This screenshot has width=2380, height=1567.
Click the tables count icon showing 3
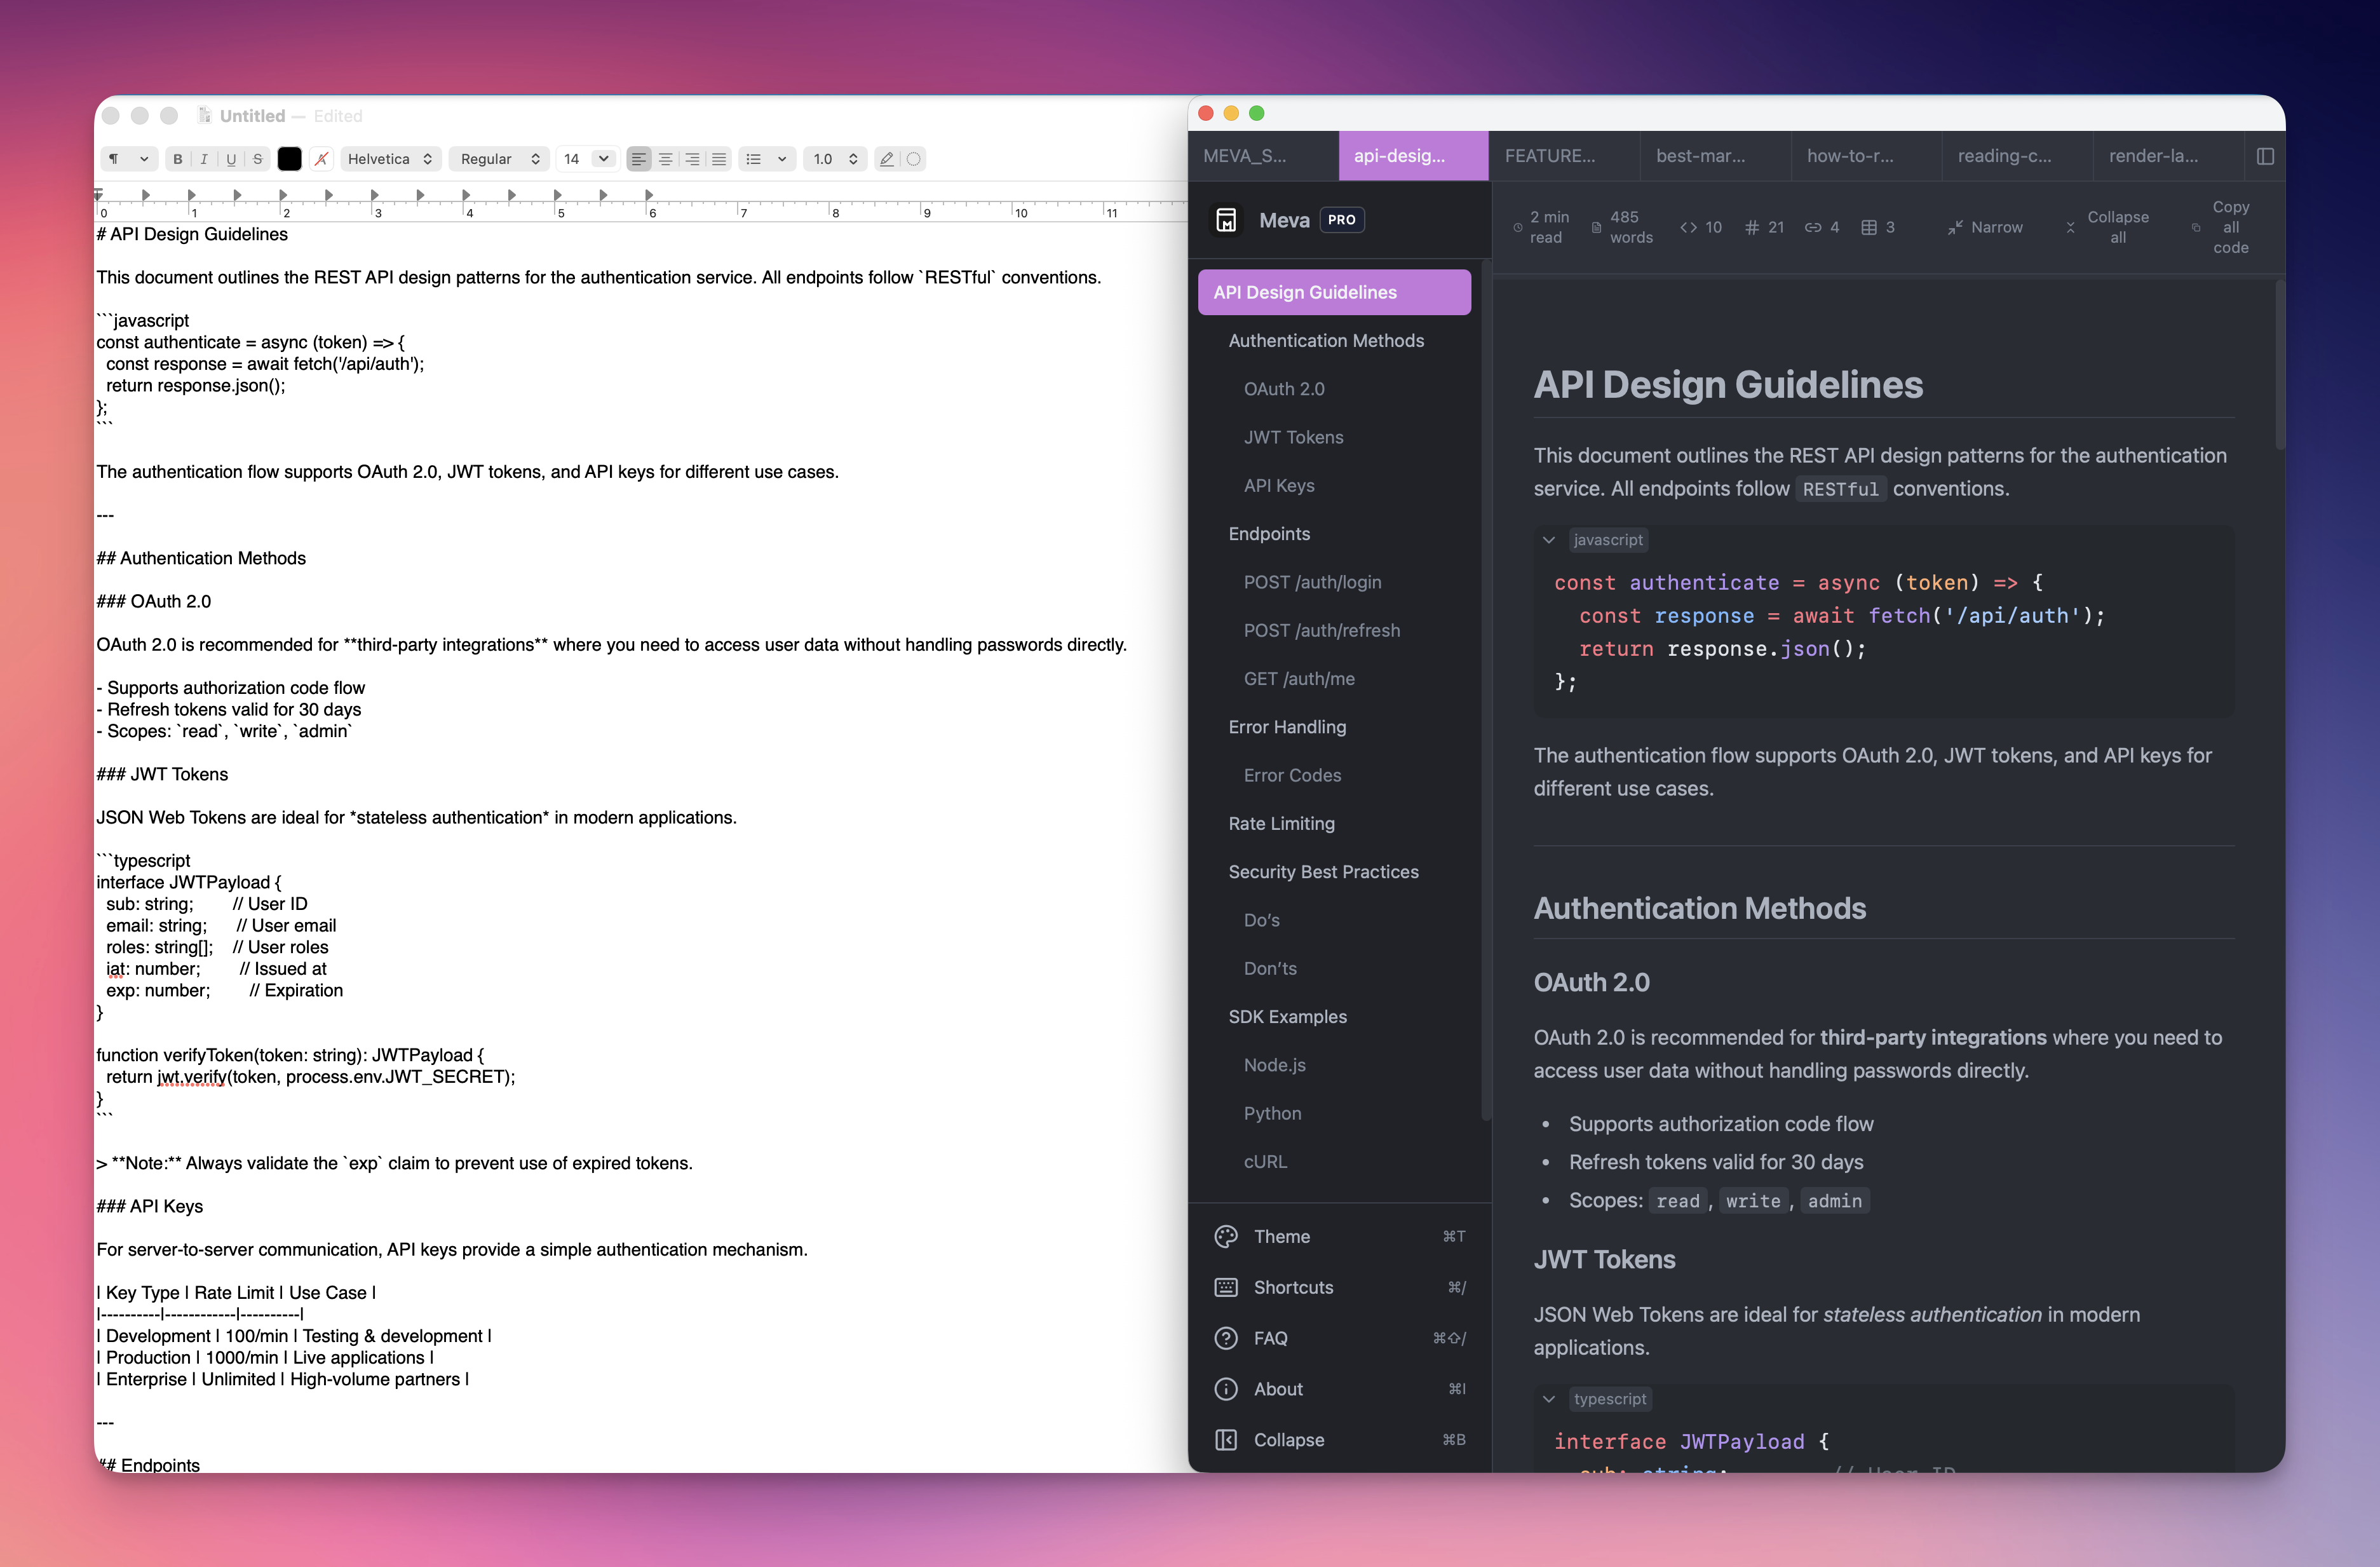pyautogui.click(x=1869, y=227)
